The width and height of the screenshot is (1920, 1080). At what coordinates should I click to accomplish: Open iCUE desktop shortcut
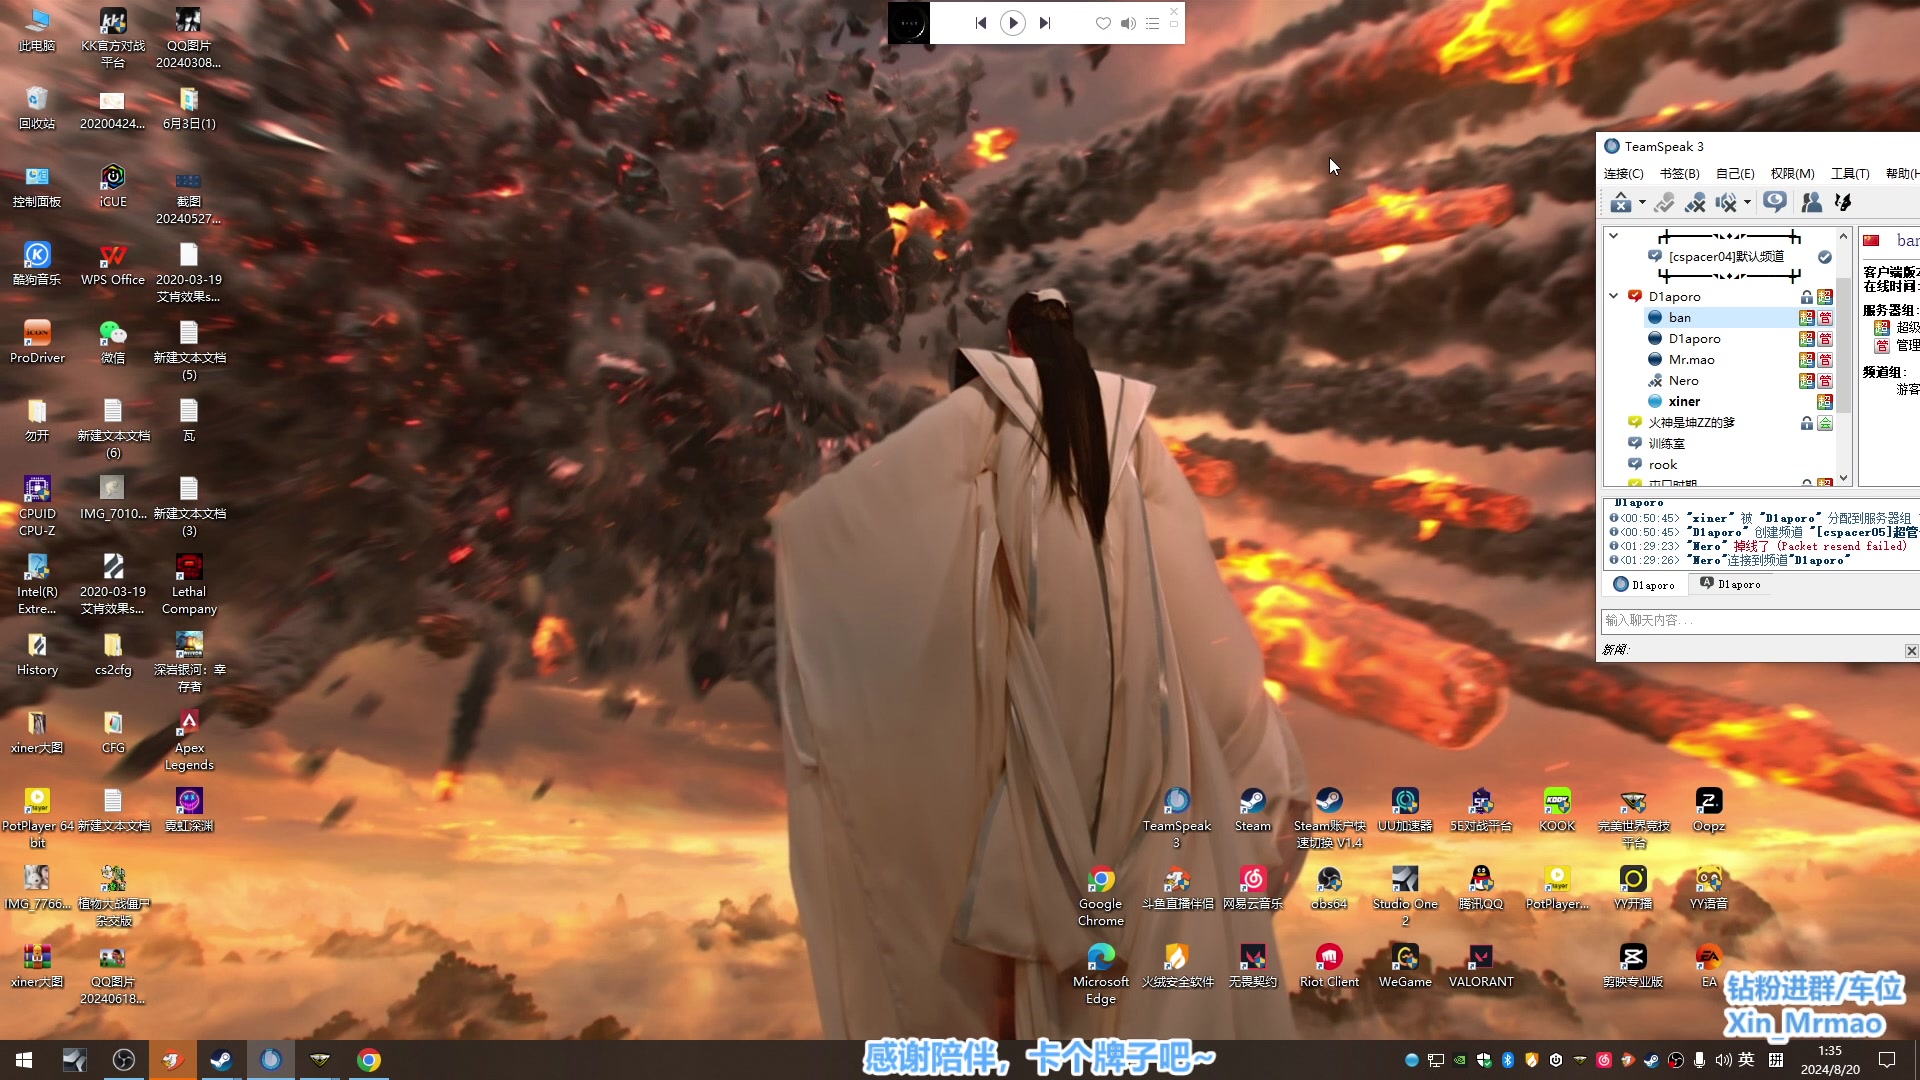113,186
